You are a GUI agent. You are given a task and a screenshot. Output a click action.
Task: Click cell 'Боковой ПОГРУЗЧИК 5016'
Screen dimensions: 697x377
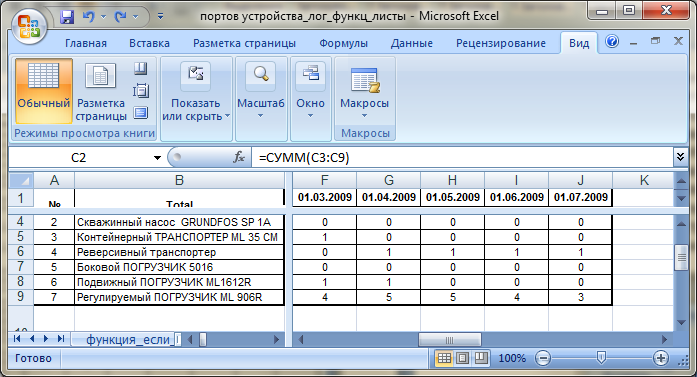click(179, 267)
